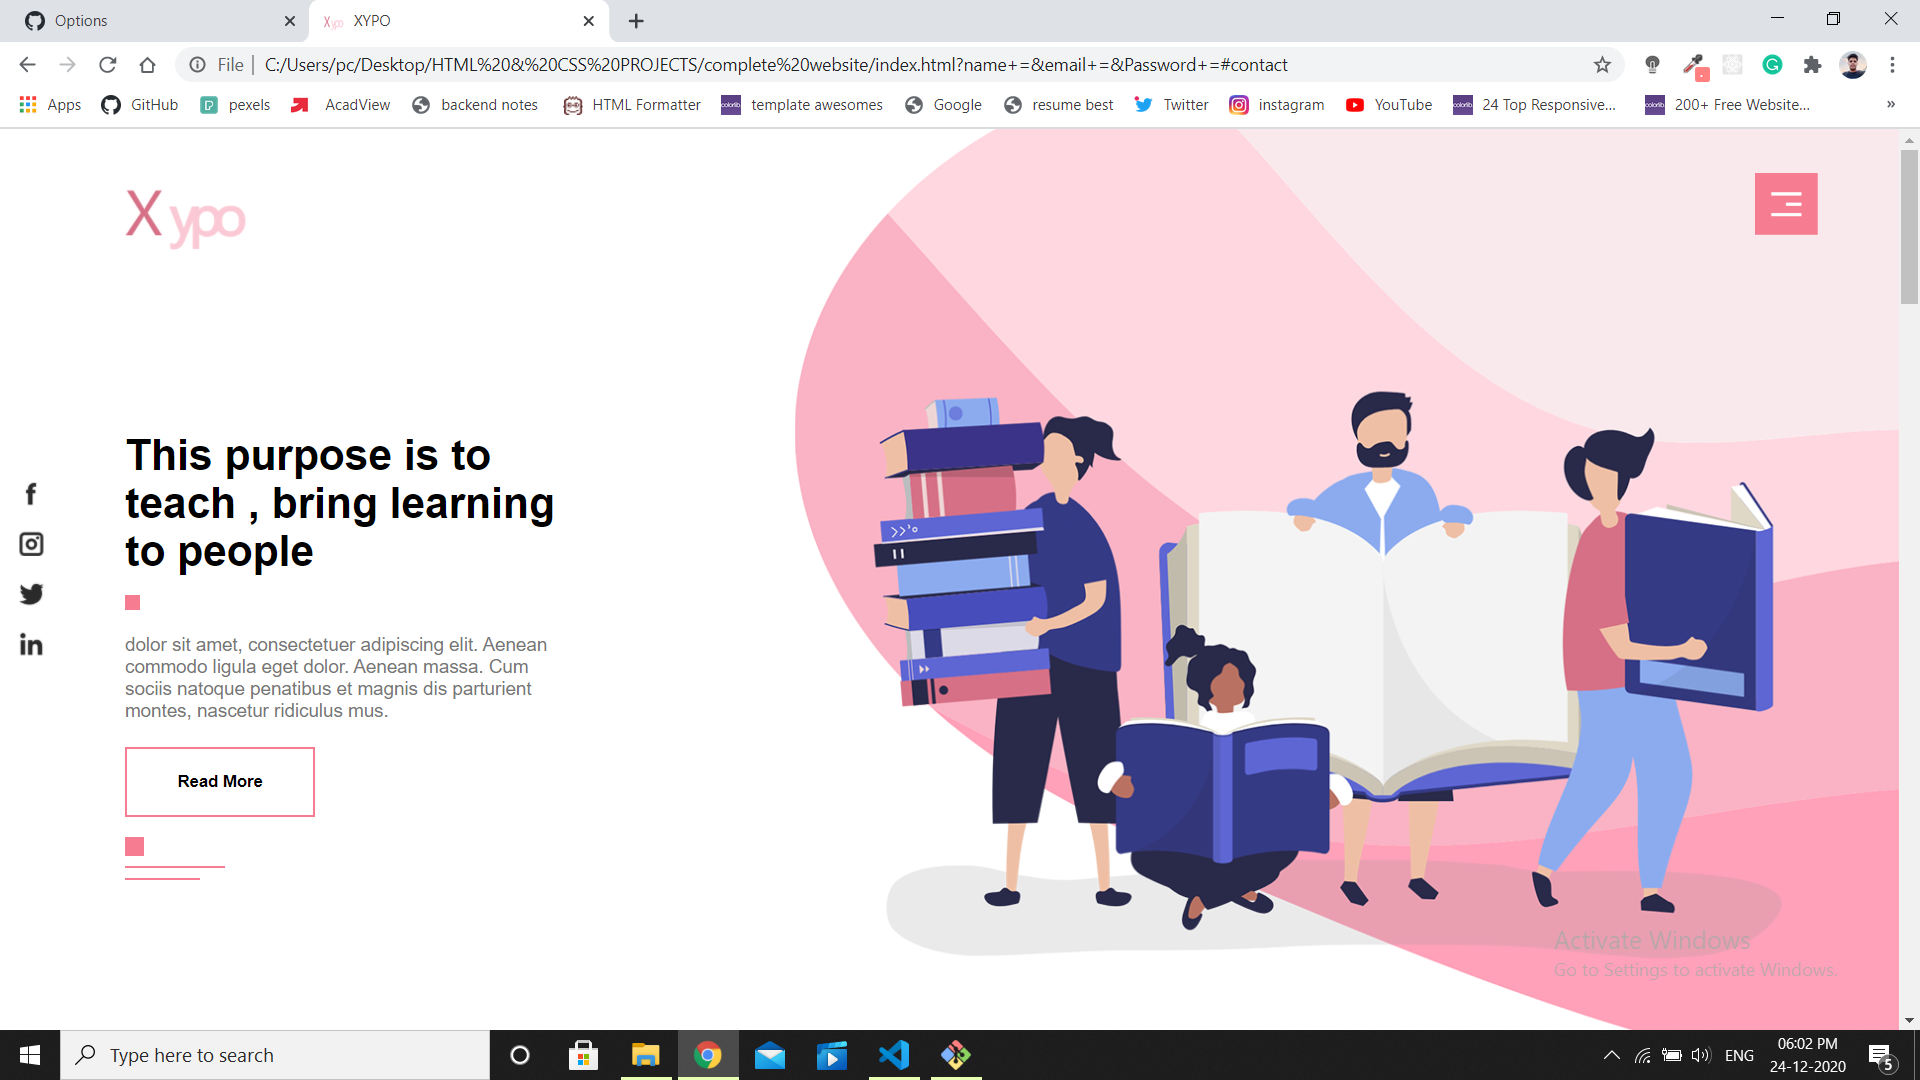Open the LinkedIn sidebar icon

[31, 645]
